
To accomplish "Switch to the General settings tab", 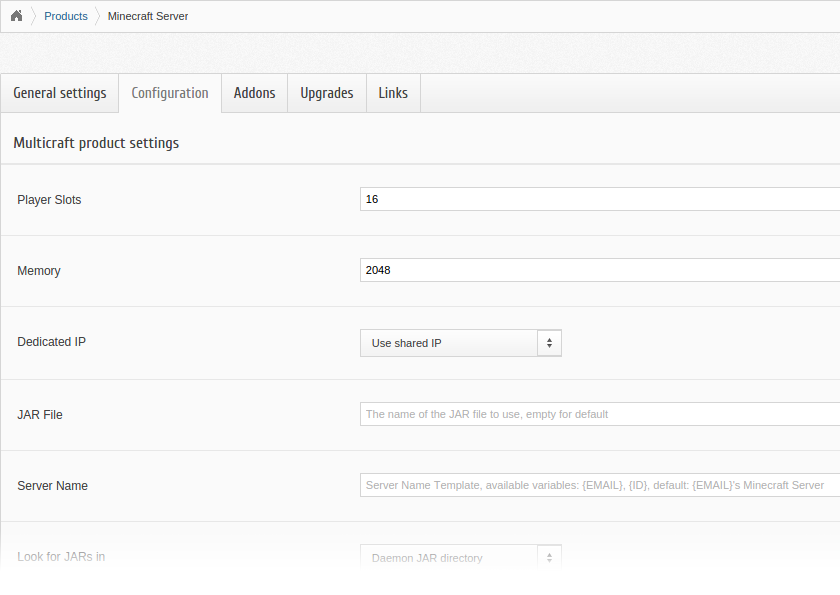I will tap(59, 93).
